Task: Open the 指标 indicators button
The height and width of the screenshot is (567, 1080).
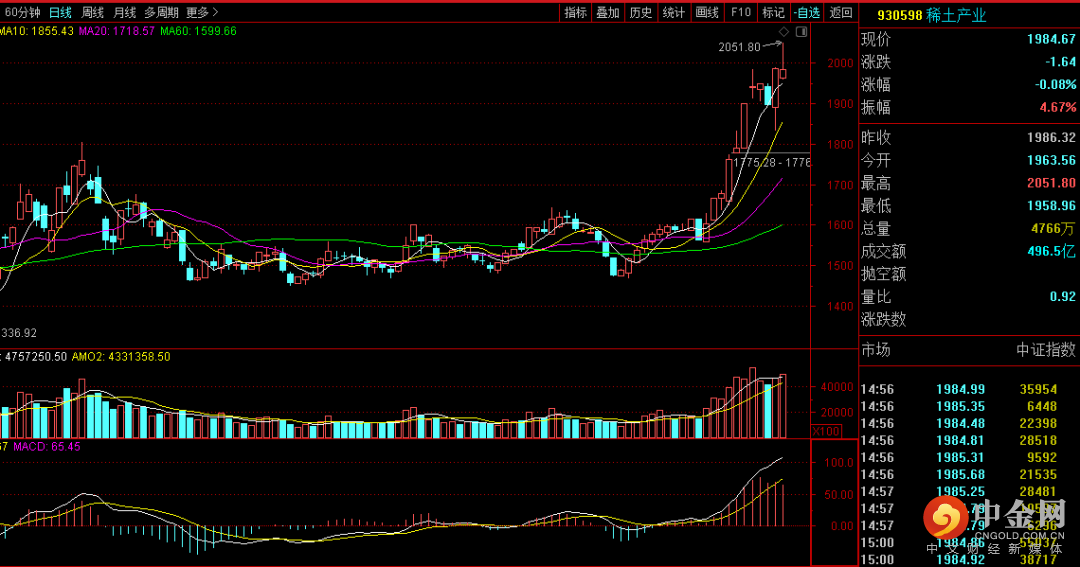Action: pos(575,12)
